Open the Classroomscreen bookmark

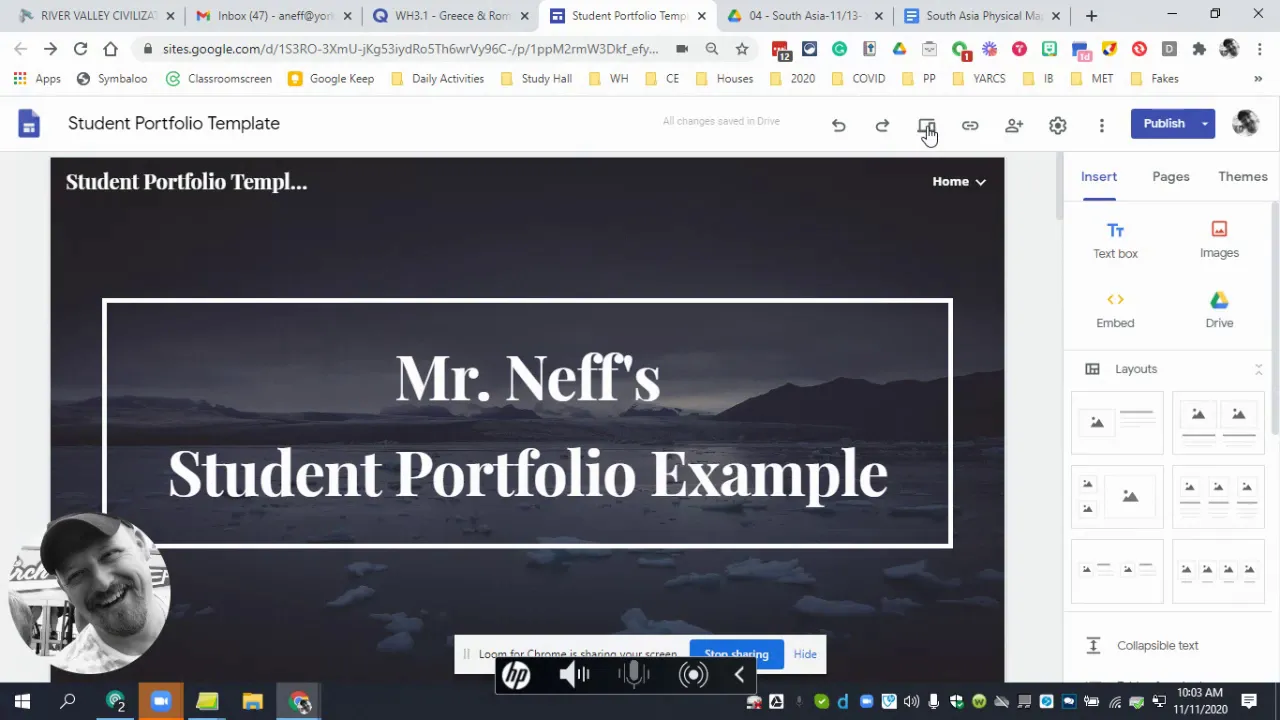(x=218, y=78)
